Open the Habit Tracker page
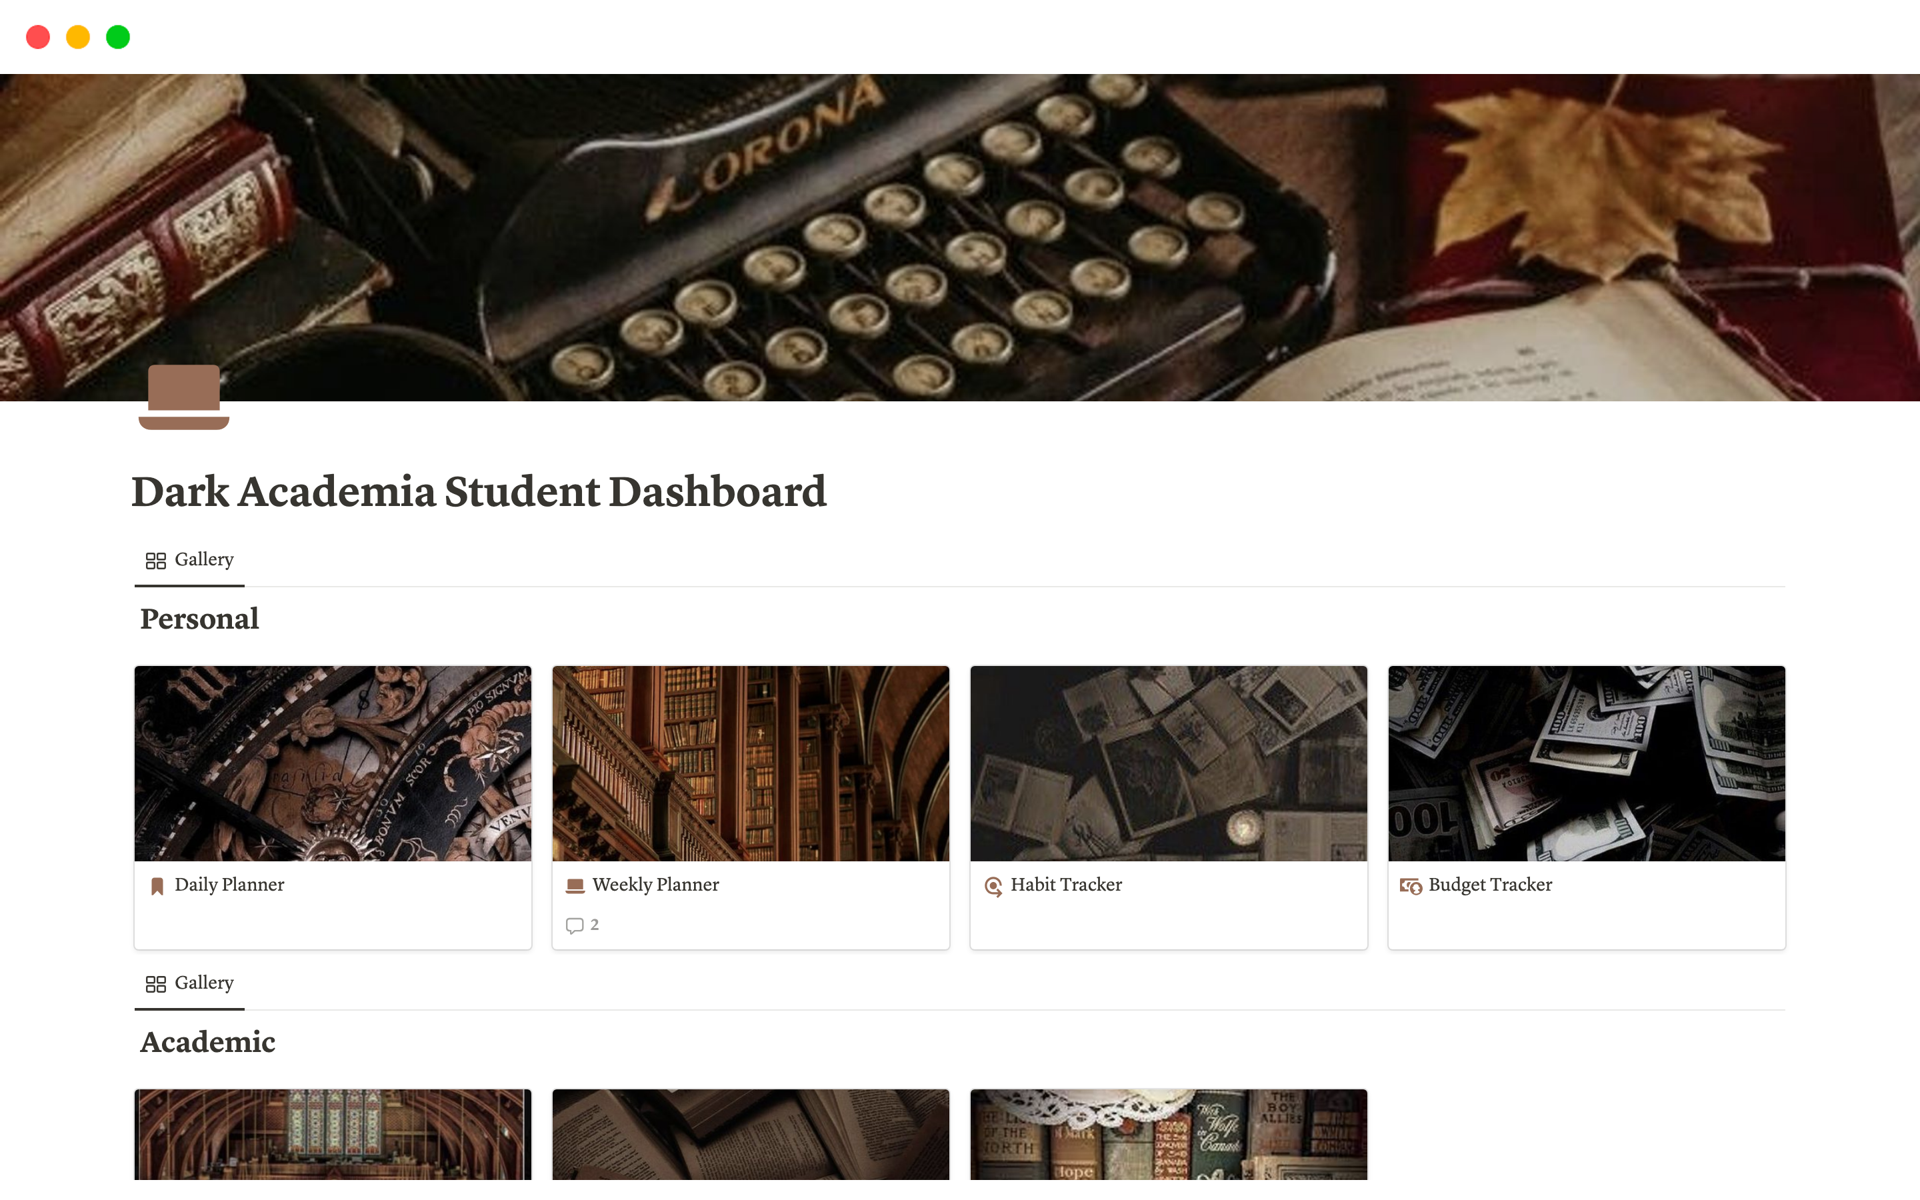Viewport: 1920px width, 1200px height. (x=1066, y=885)
